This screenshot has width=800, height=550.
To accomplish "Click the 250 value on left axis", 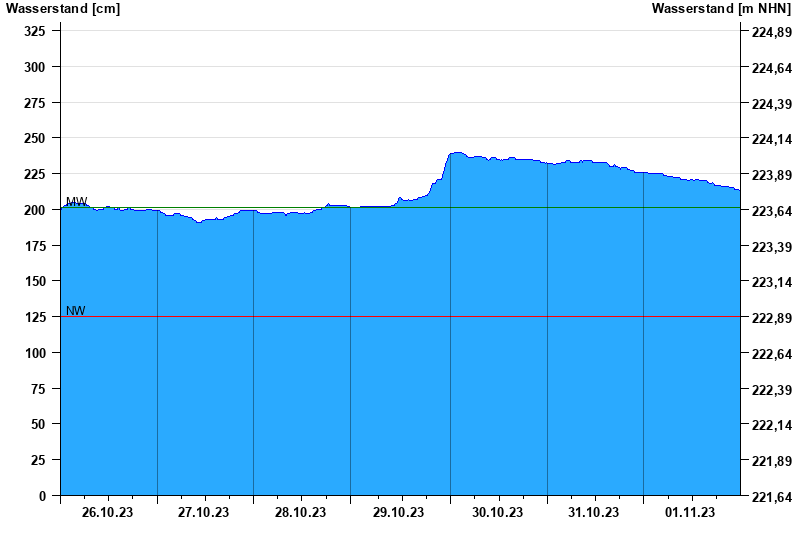I will 35,138.
